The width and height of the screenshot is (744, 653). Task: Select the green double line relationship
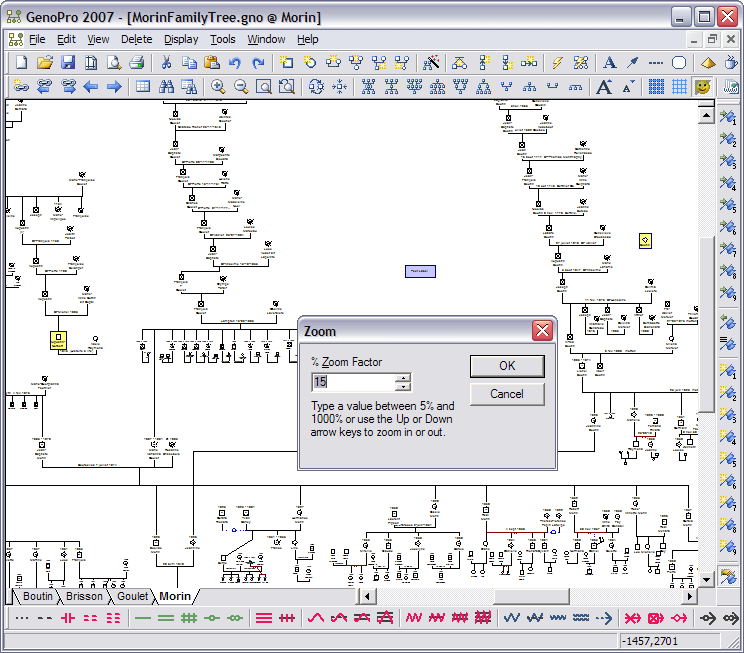point(166,618)
